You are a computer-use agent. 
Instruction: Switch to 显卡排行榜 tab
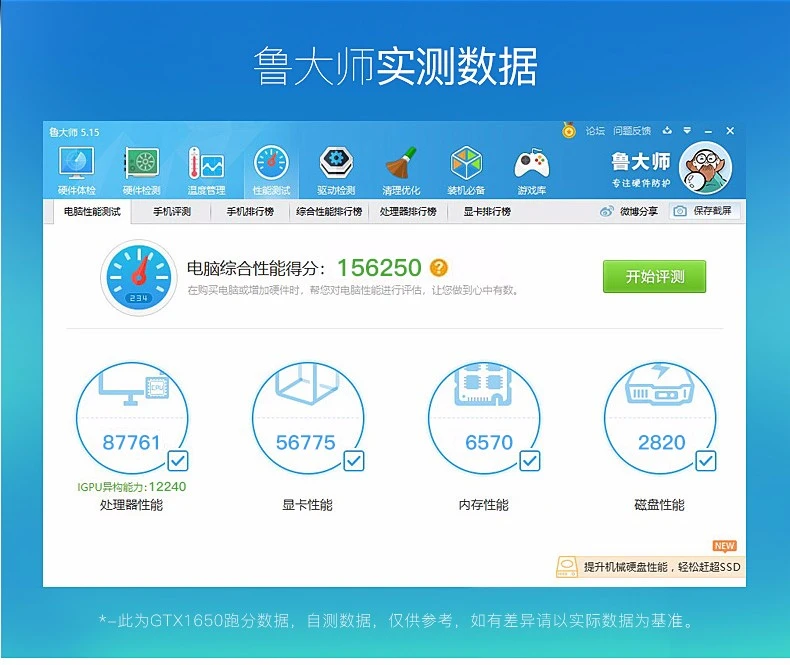[487, 212]
